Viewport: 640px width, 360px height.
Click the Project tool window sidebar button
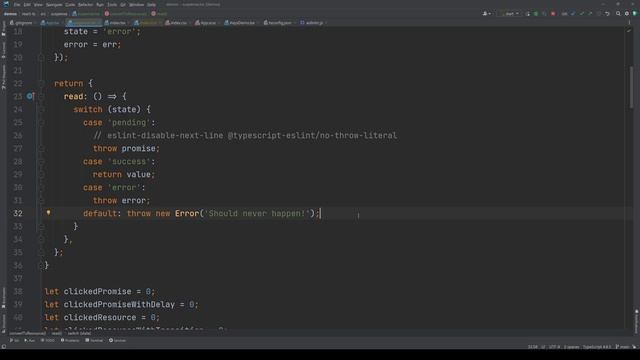(x=4, y=29)
